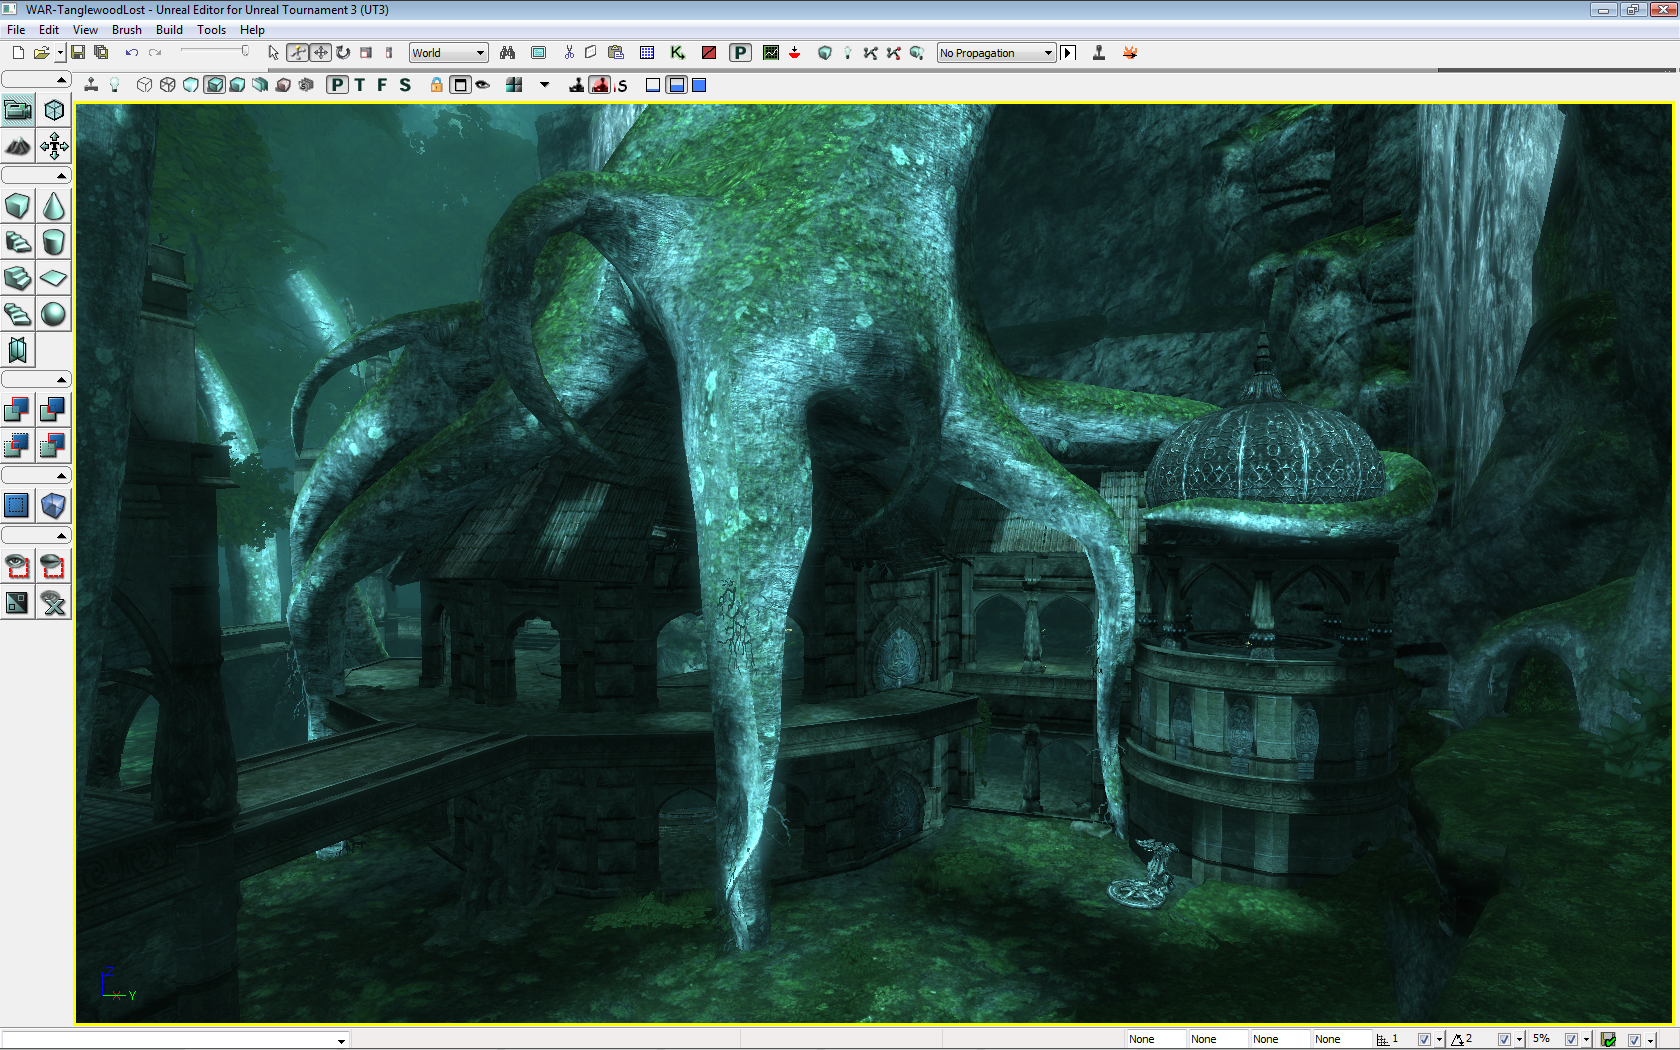
Task: Create Cube builder brush
Action: (18, 206)
